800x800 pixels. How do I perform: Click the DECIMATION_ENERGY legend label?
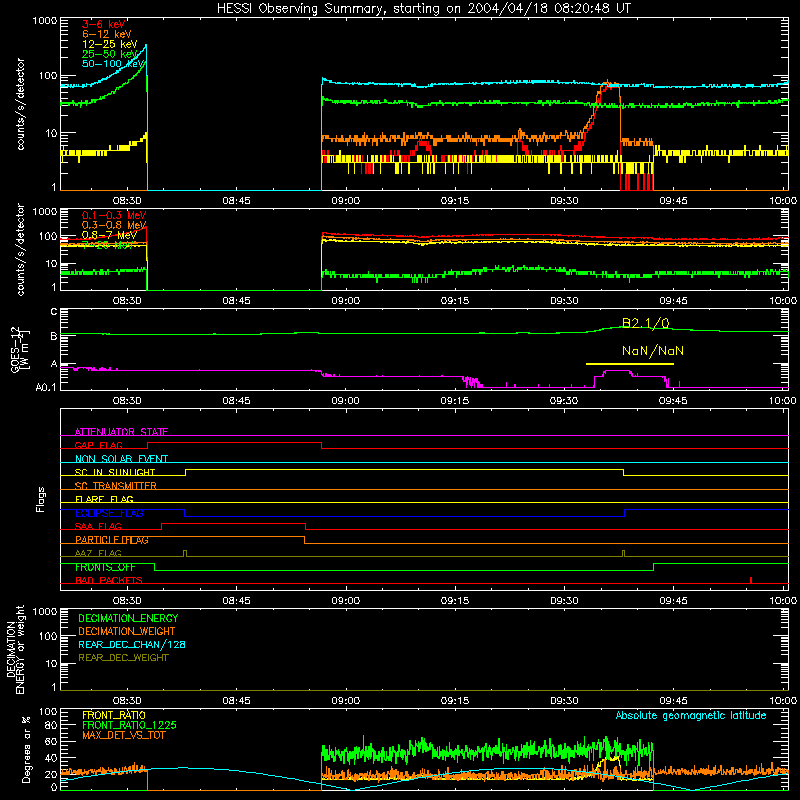(128, 618)
